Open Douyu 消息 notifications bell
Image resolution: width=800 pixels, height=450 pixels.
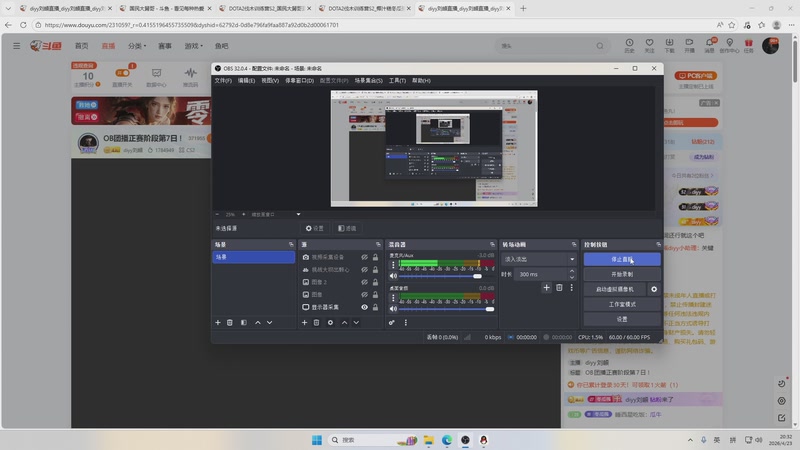click(709, 45)
